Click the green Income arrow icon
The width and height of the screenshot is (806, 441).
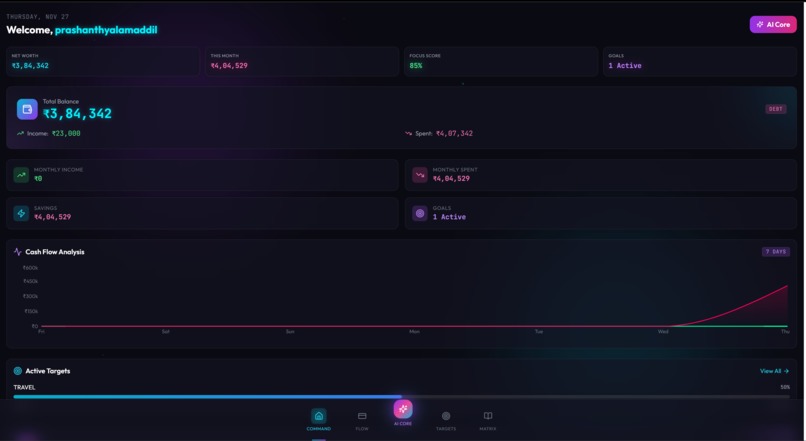click(x=21, y=133)
